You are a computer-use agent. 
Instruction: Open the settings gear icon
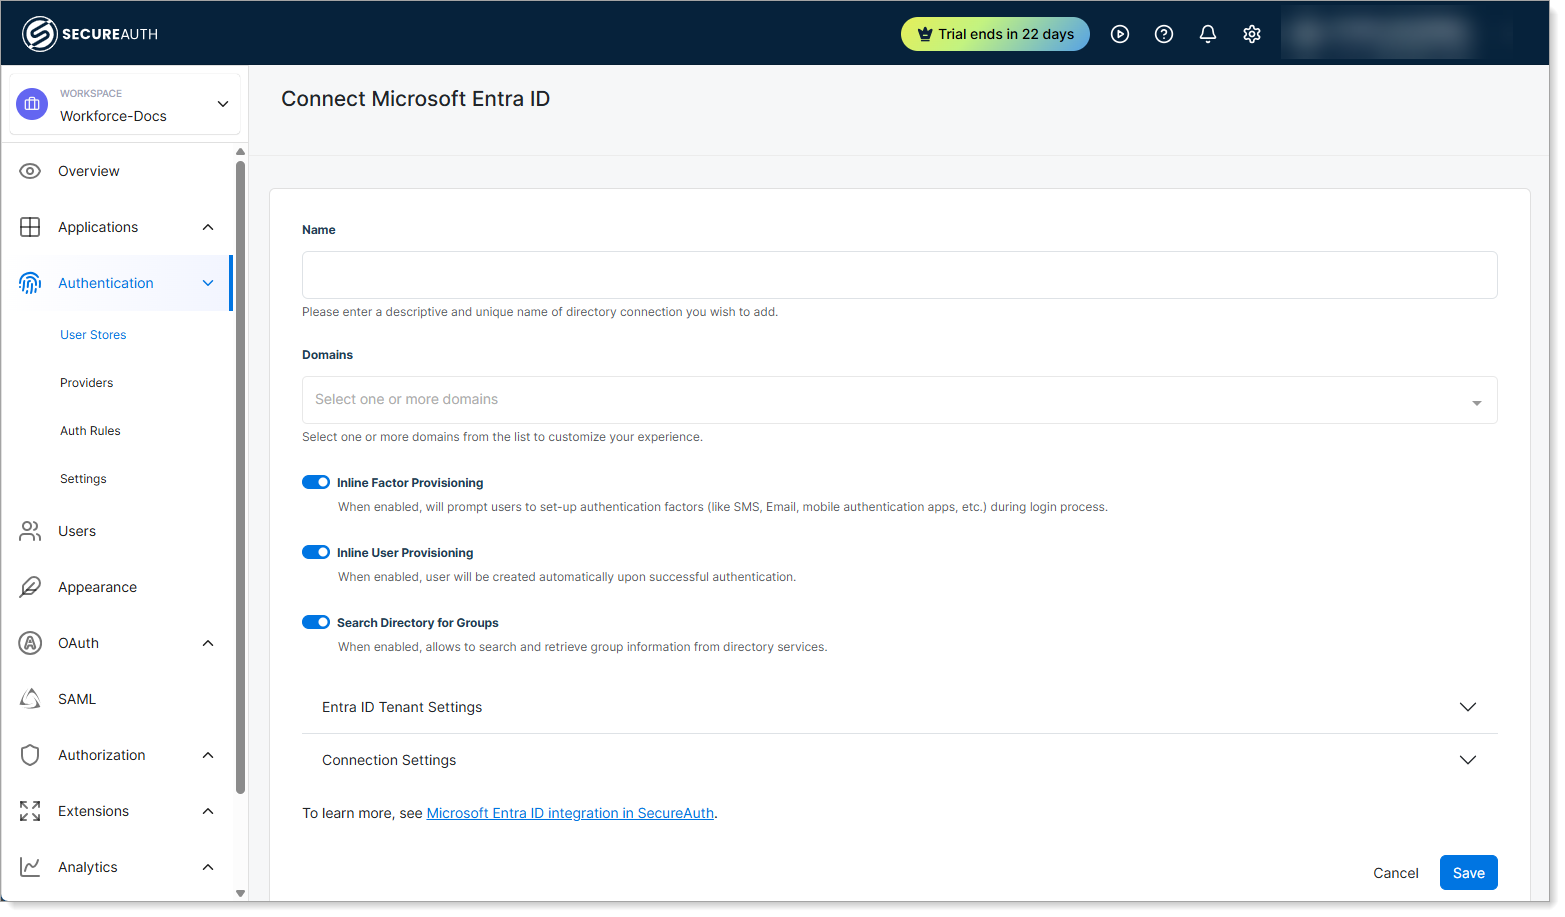[1252, 34]
